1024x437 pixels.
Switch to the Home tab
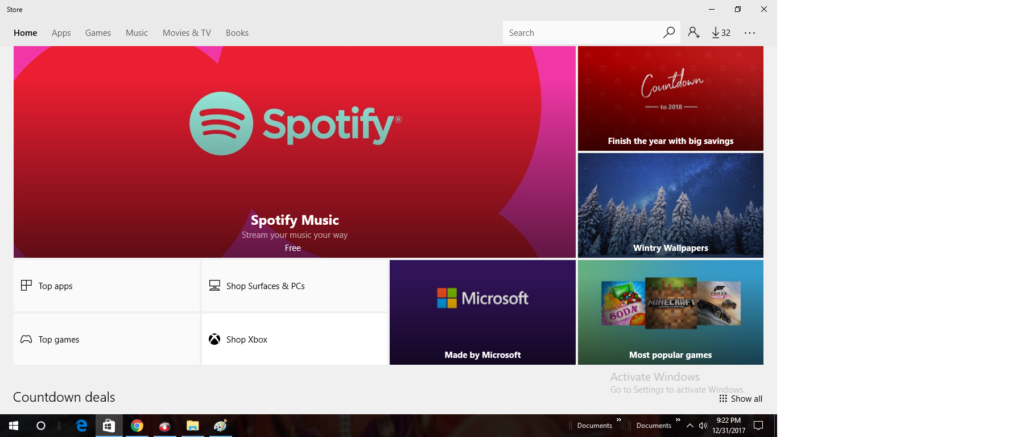(25, 33)
